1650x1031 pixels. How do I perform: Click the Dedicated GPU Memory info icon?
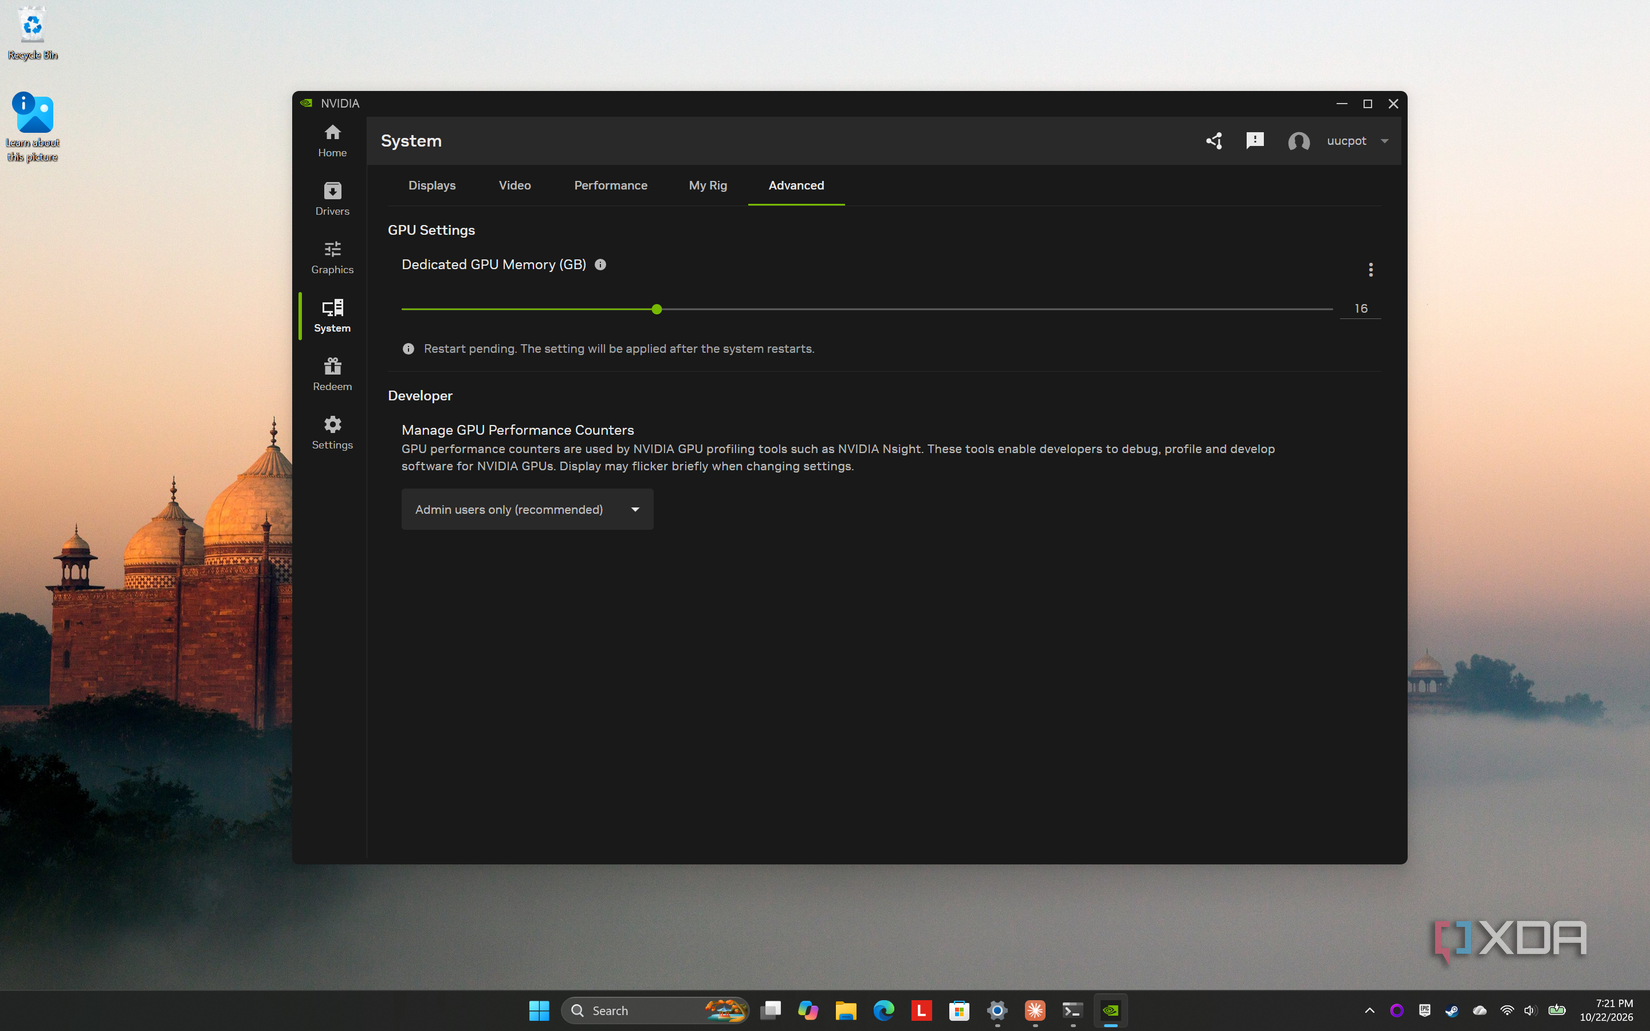coord(601,265)
